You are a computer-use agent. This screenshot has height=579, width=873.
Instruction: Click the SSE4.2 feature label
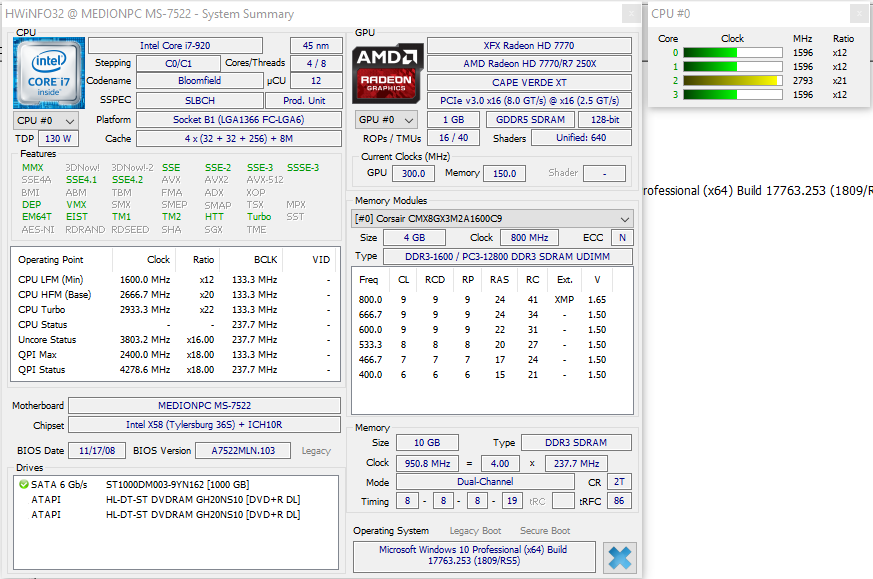click(127, 180)
